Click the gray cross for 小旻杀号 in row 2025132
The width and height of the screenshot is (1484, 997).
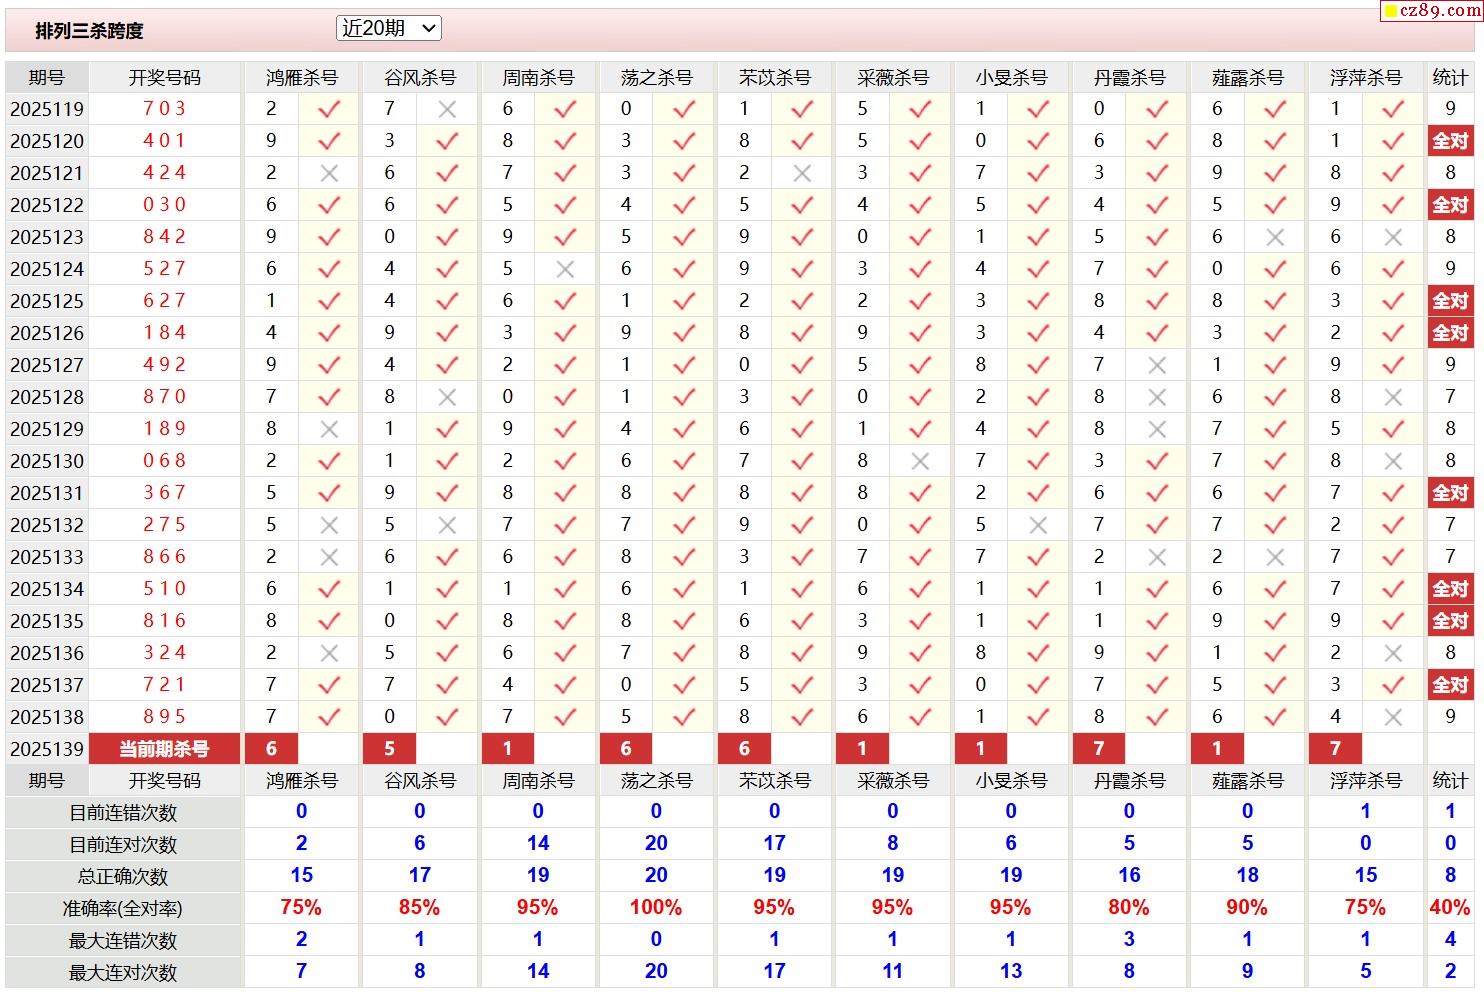click(1038, 525)
